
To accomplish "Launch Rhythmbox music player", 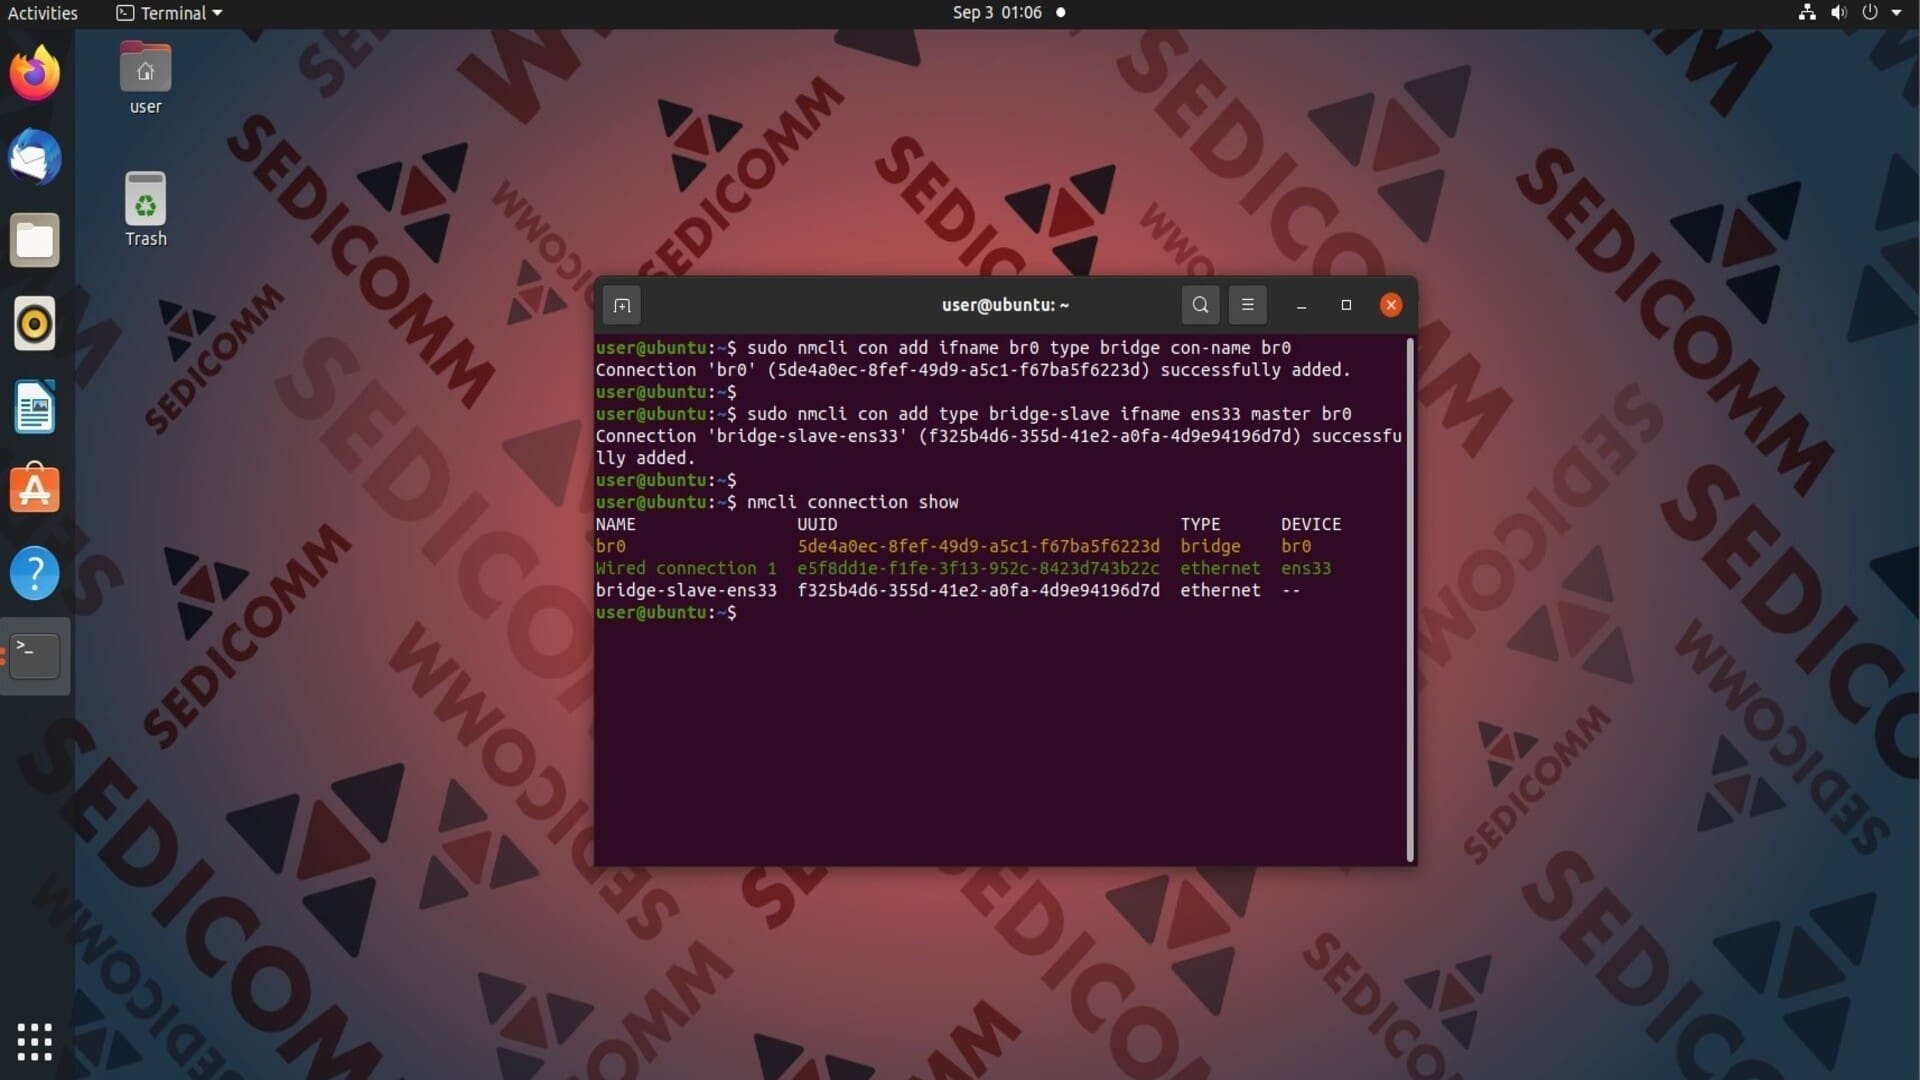I will tap(35, 324).
